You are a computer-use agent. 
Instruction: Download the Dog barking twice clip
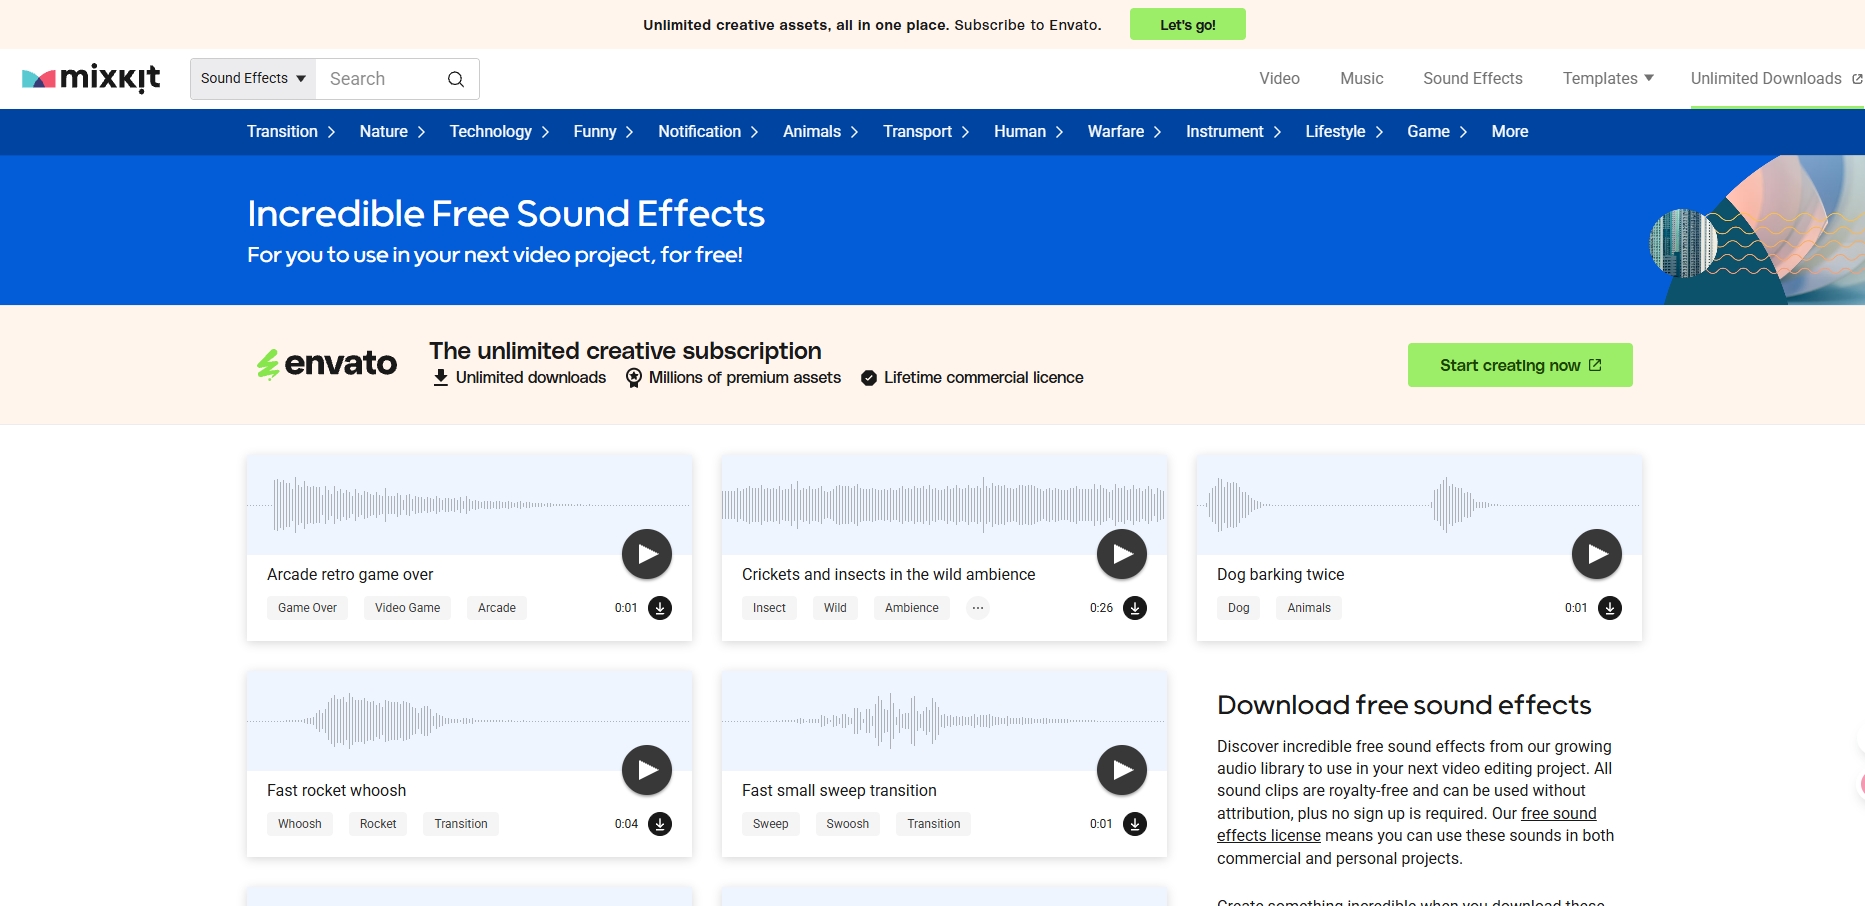coord(1610,608)
